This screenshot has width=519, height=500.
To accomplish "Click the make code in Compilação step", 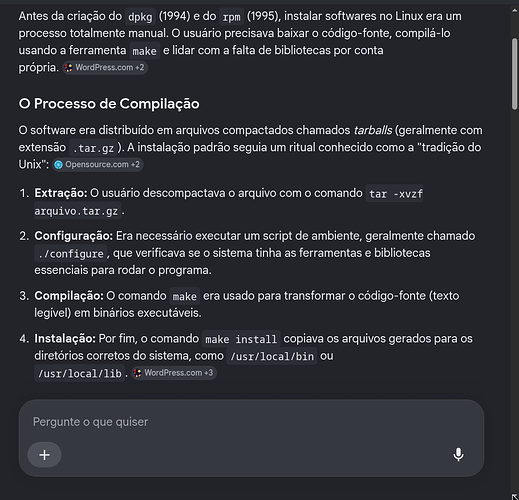I will 185,296.
